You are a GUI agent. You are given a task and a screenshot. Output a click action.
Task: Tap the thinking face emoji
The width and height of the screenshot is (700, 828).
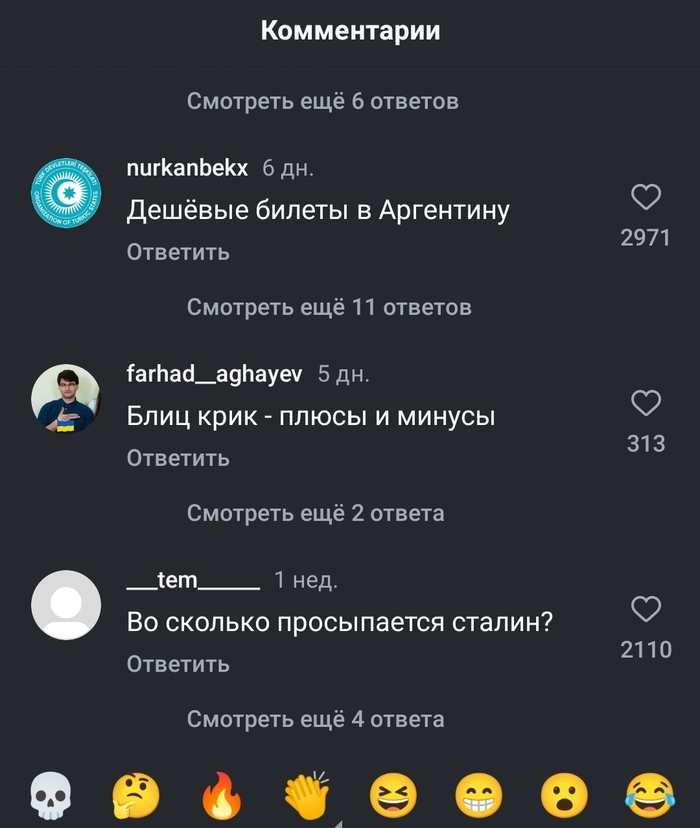(x=134, y=797)
